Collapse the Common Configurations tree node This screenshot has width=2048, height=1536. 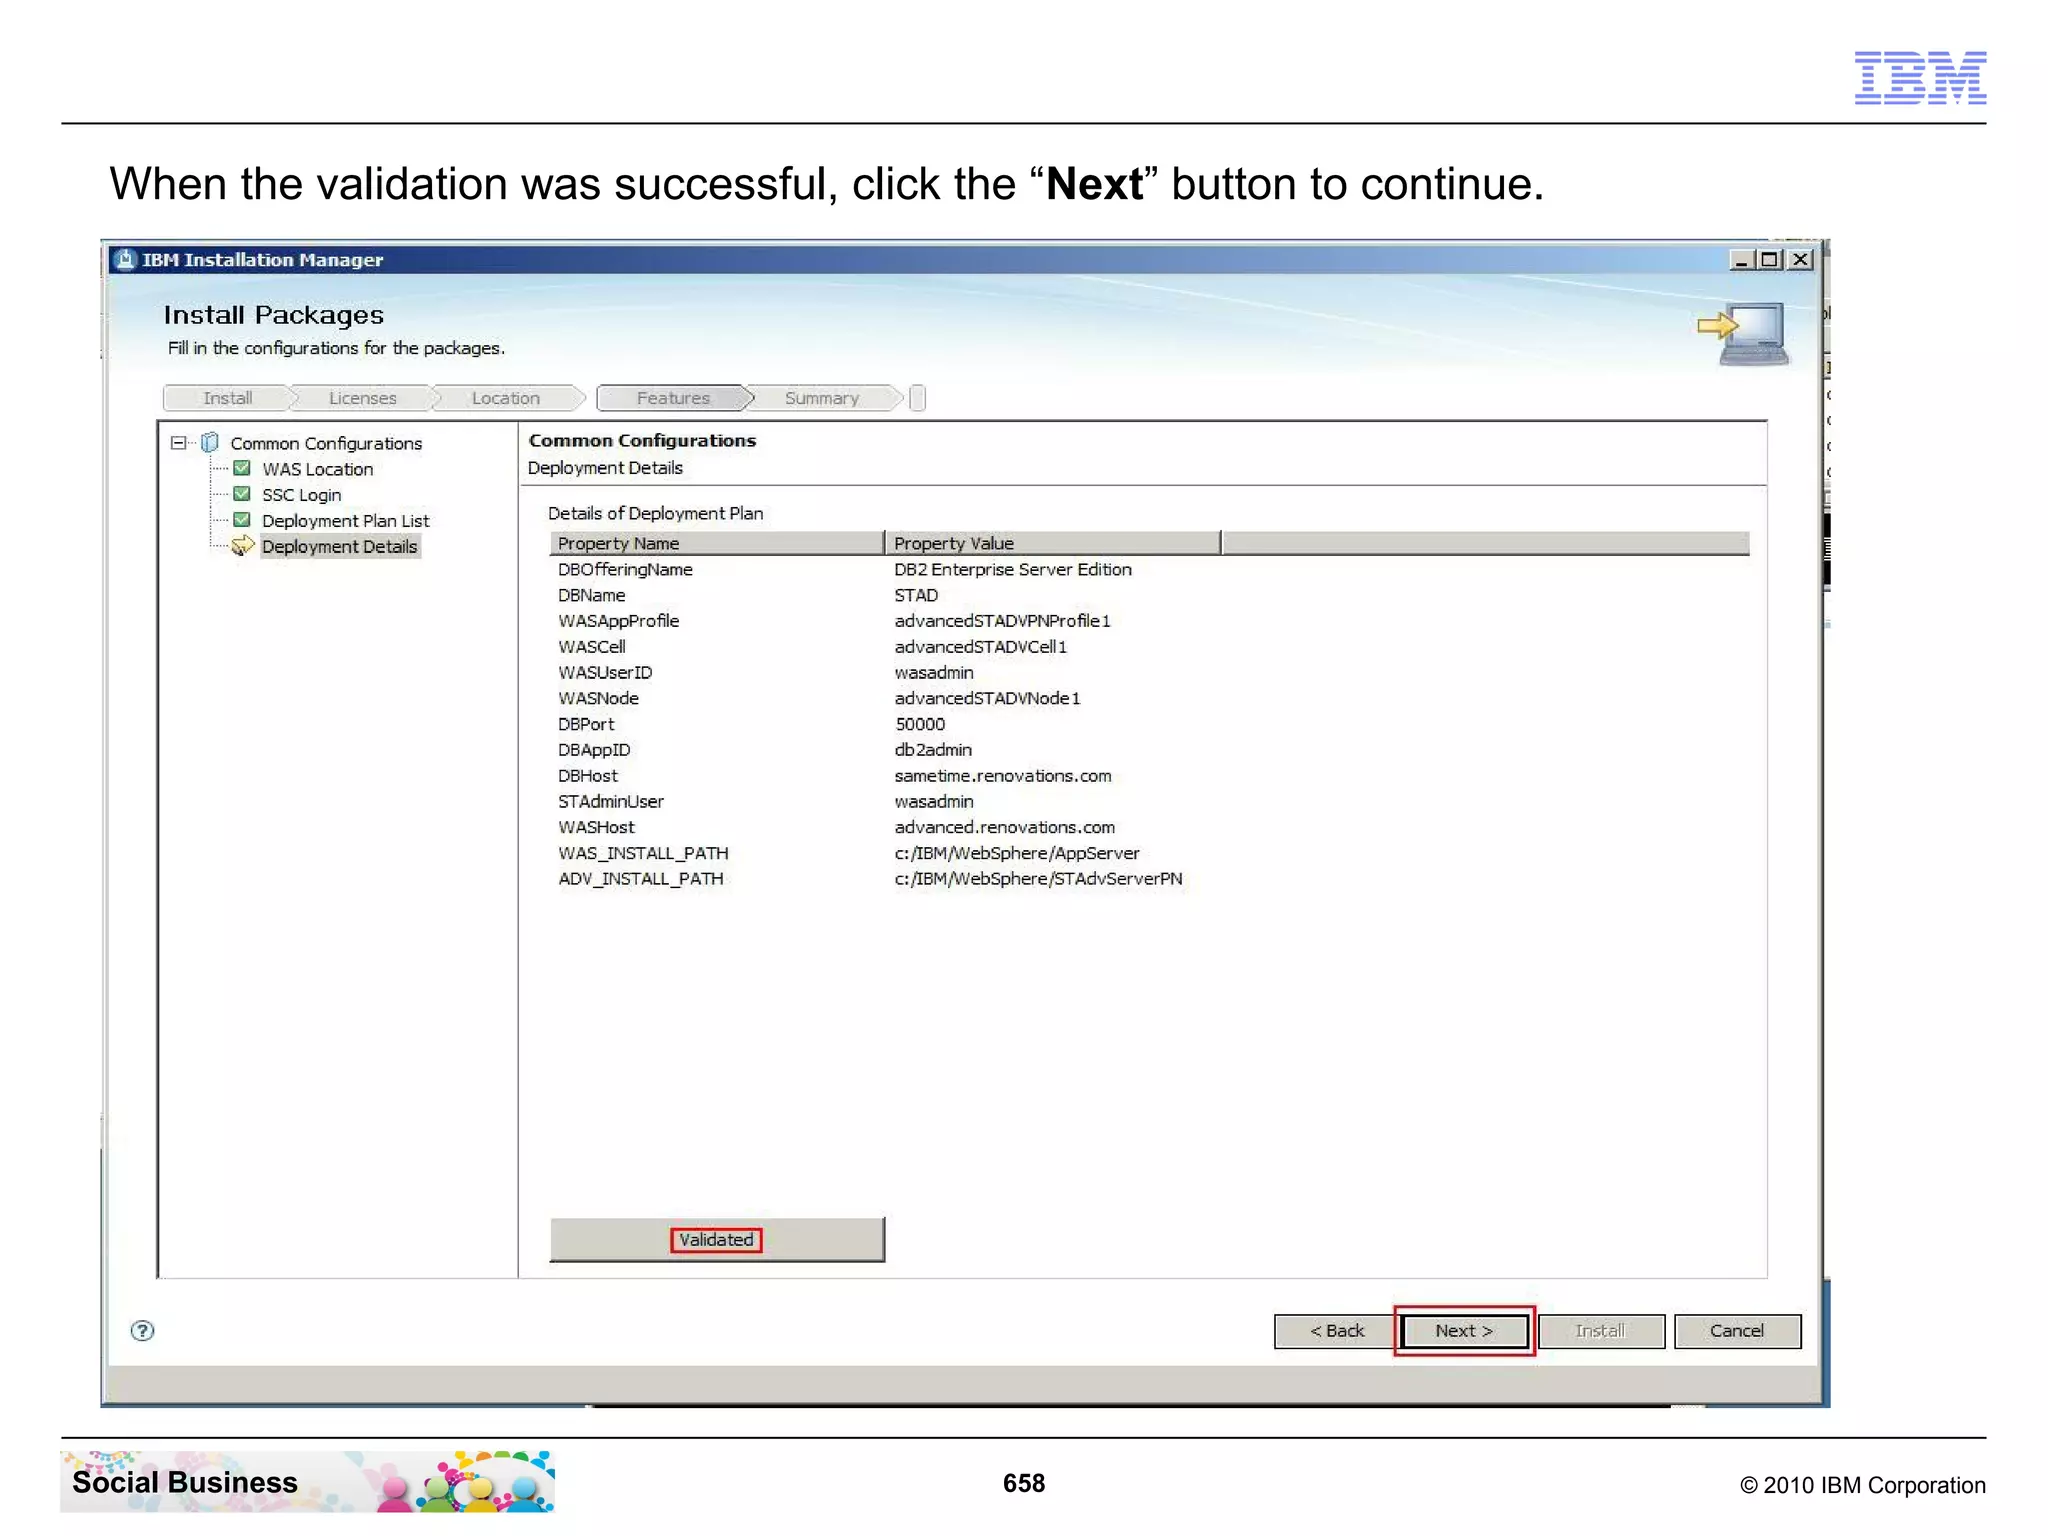(x=178, y=442)
